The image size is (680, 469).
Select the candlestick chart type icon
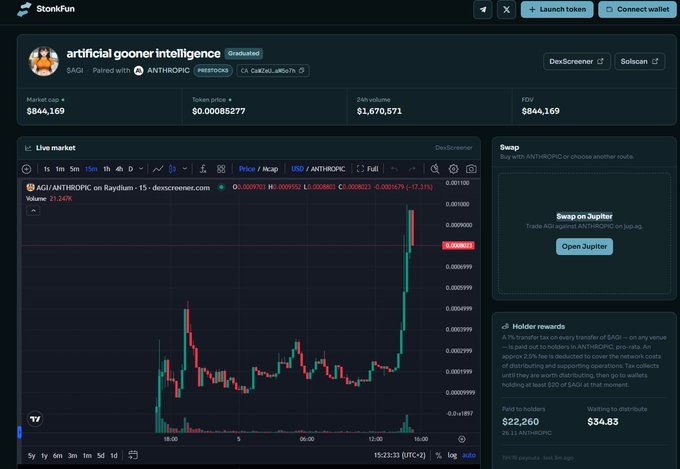click(172, 169)
